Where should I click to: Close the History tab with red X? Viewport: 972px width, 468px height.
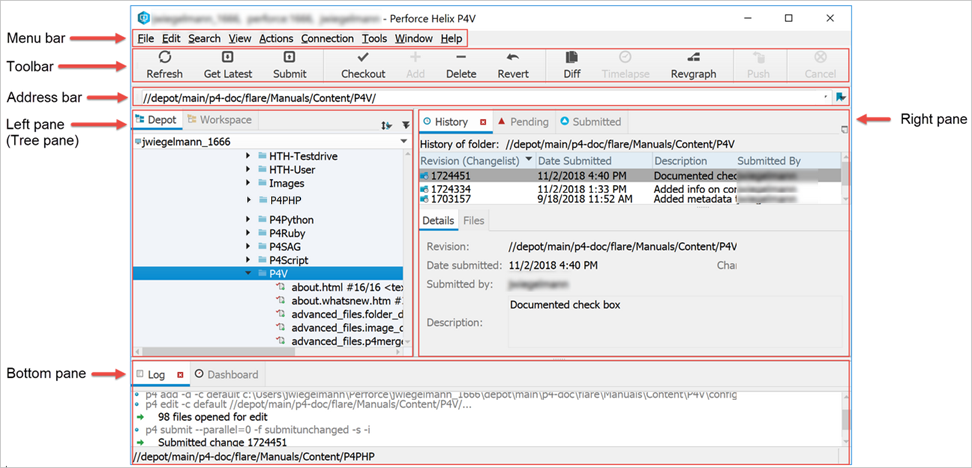coord(484,122)
